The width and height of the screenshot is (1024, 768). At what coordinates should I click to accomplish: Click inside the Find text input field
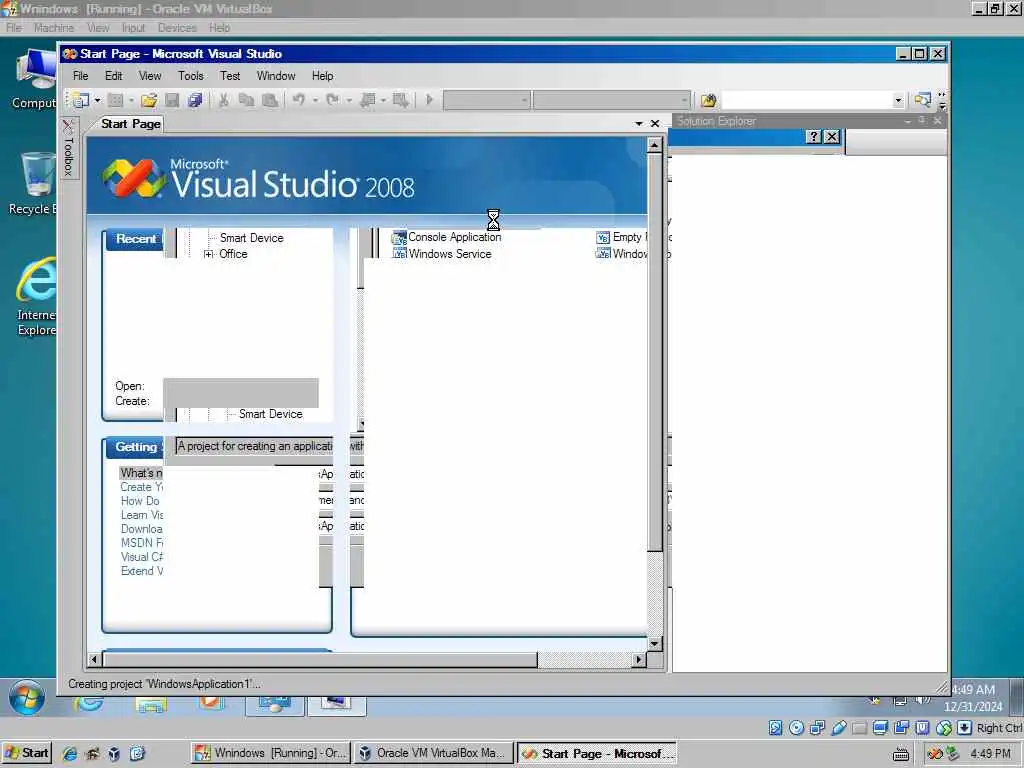tap(806, 100)
